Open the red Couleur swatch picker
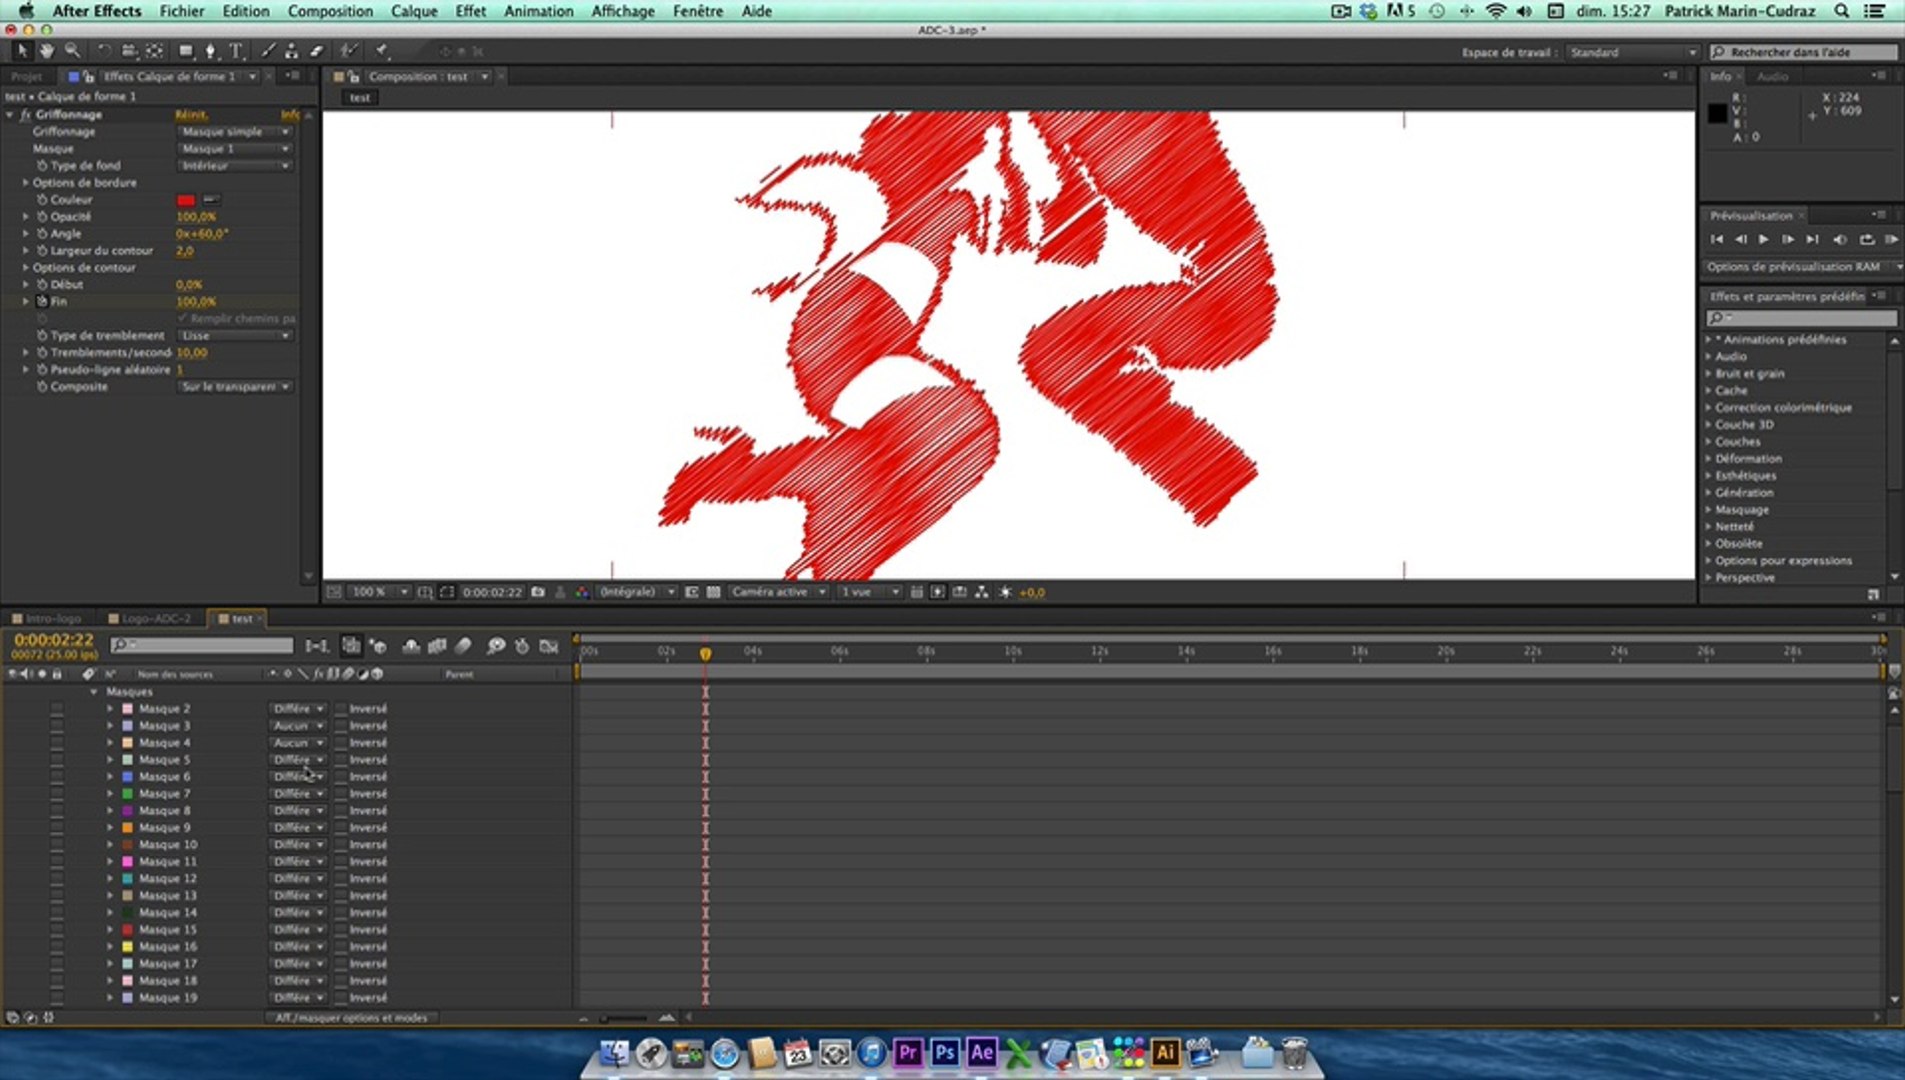Viewport: 1905px width, 1080px height. (186, 200)
